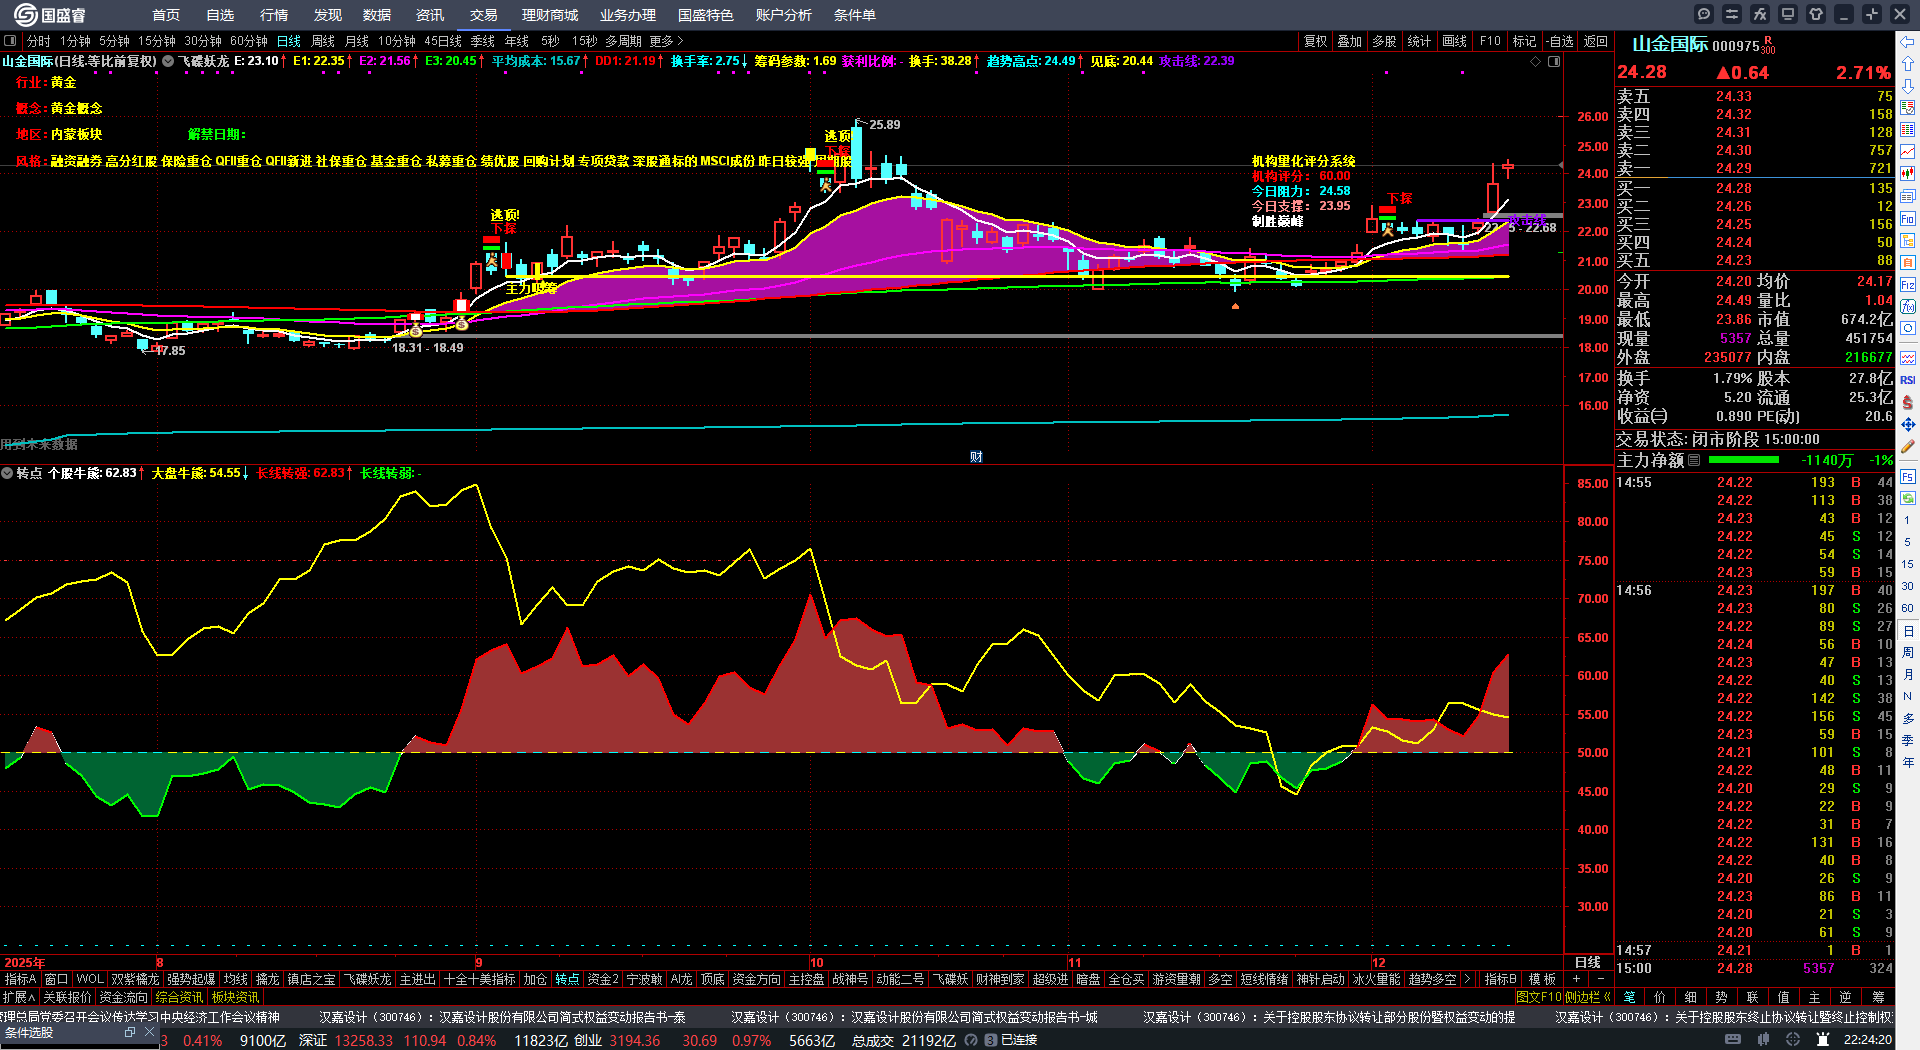Click the screen display icon in title bar

pyautogui.click(x=1788, y=14)
